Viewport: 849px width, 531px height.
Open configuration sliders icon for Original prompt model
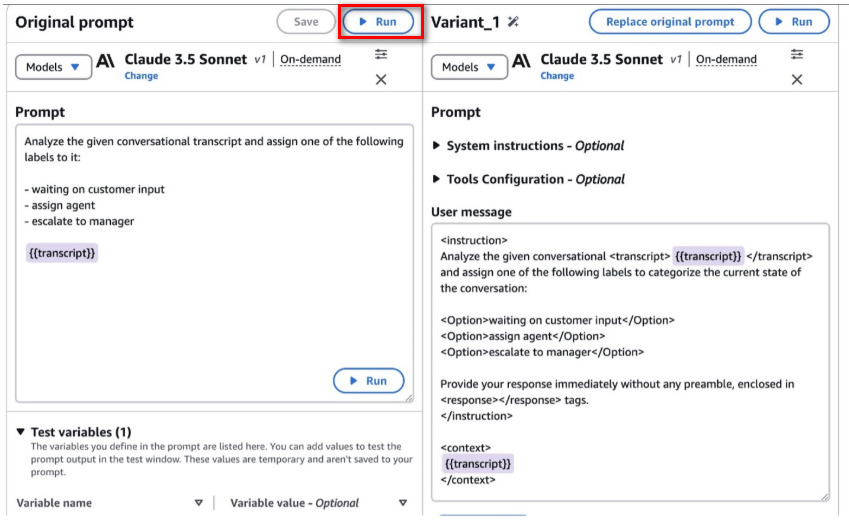point(381,54)
